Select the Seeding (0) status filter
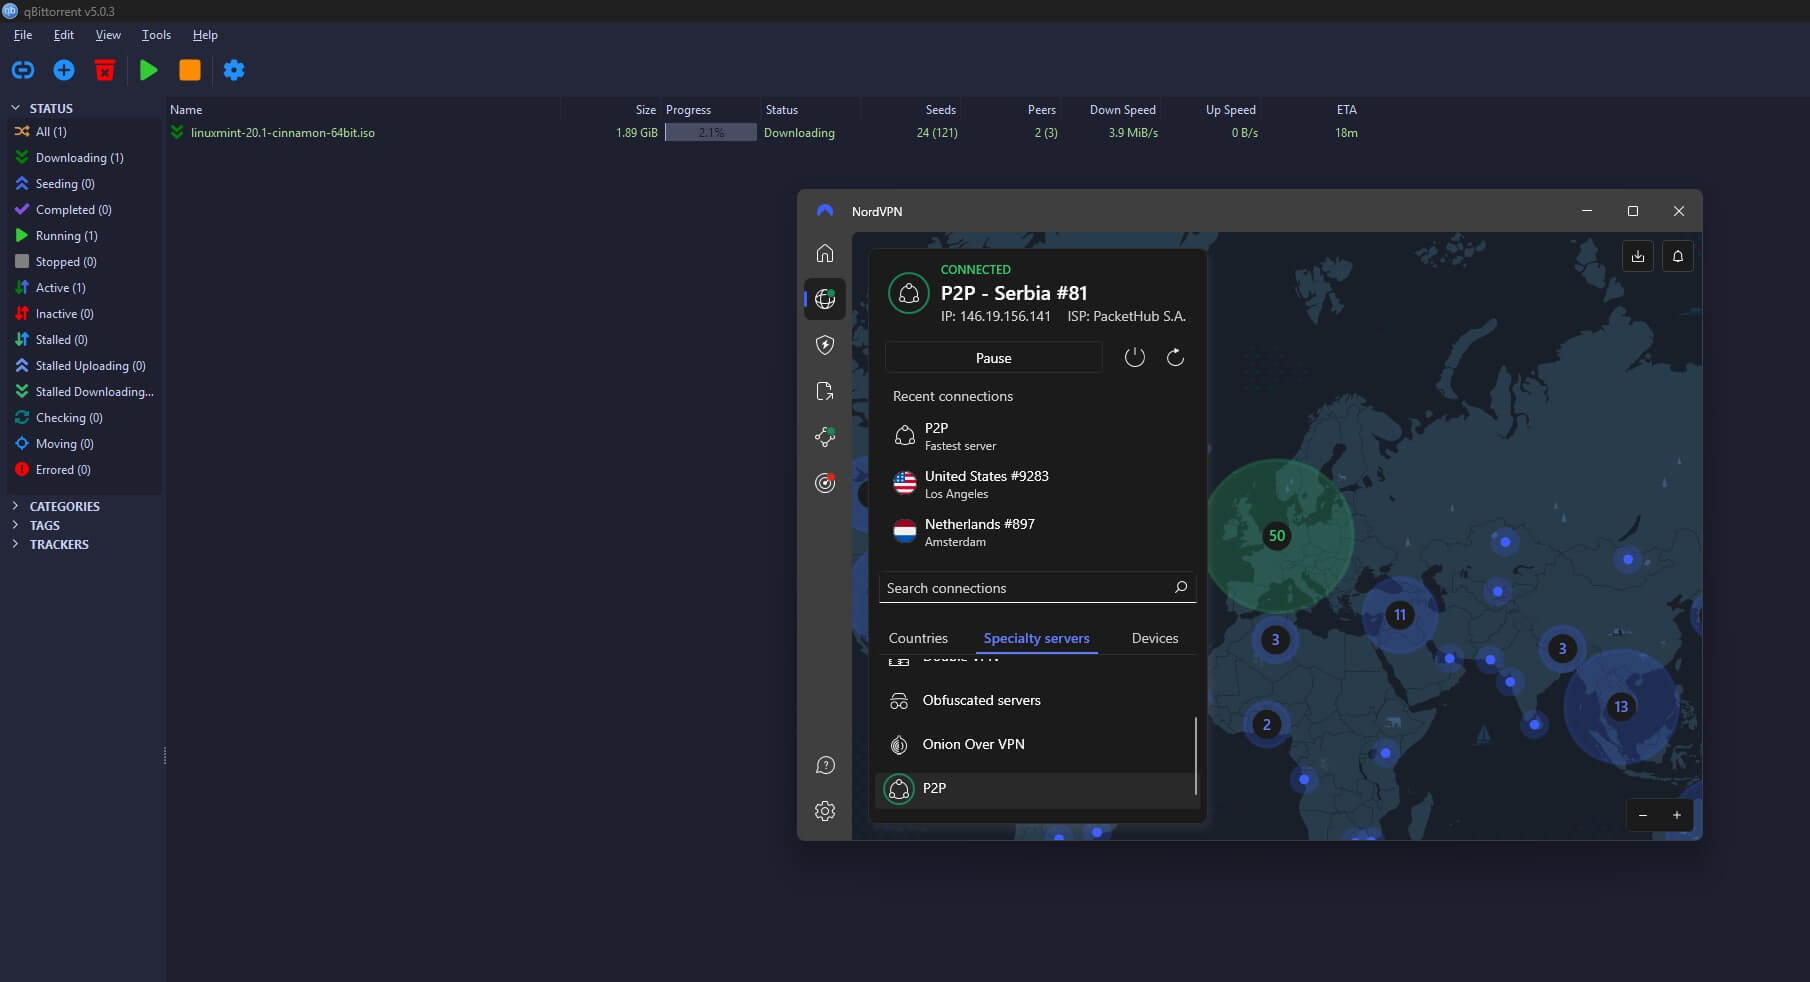Screen dimensions: 1810x982 [x=84, y=184]
